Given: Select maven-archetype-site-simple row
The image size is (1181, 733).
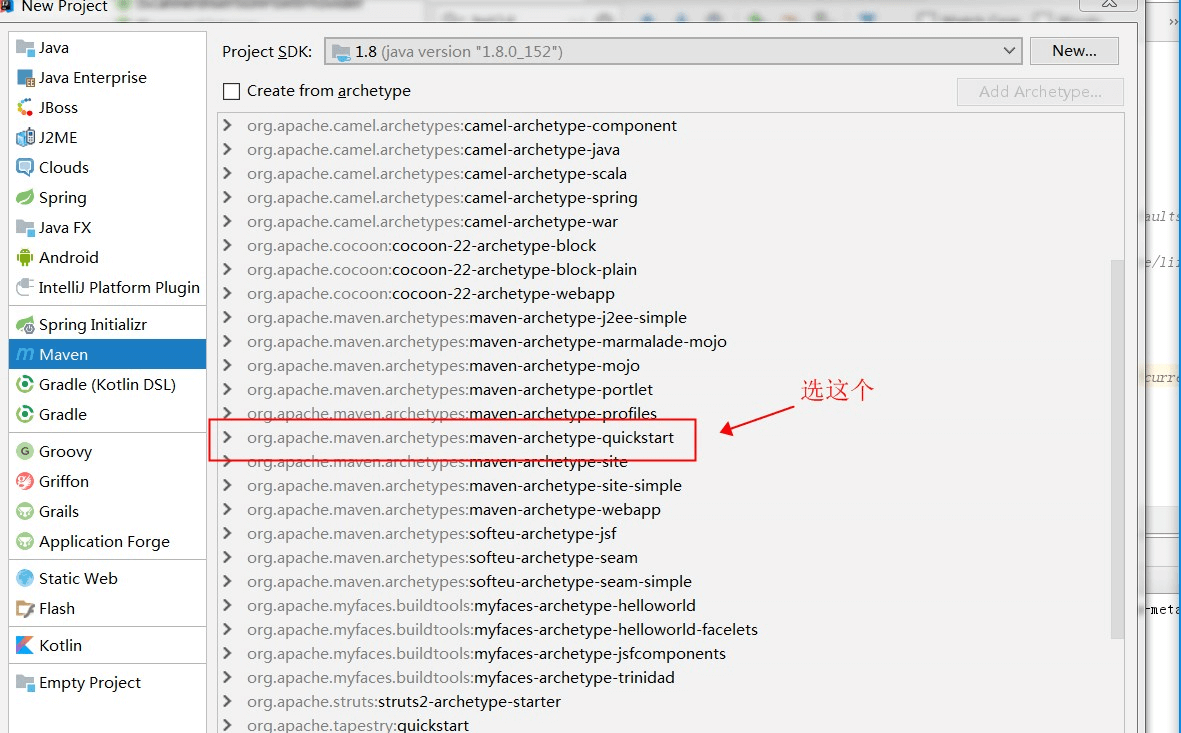Looking at the screenshot, I should coord(666,486).
